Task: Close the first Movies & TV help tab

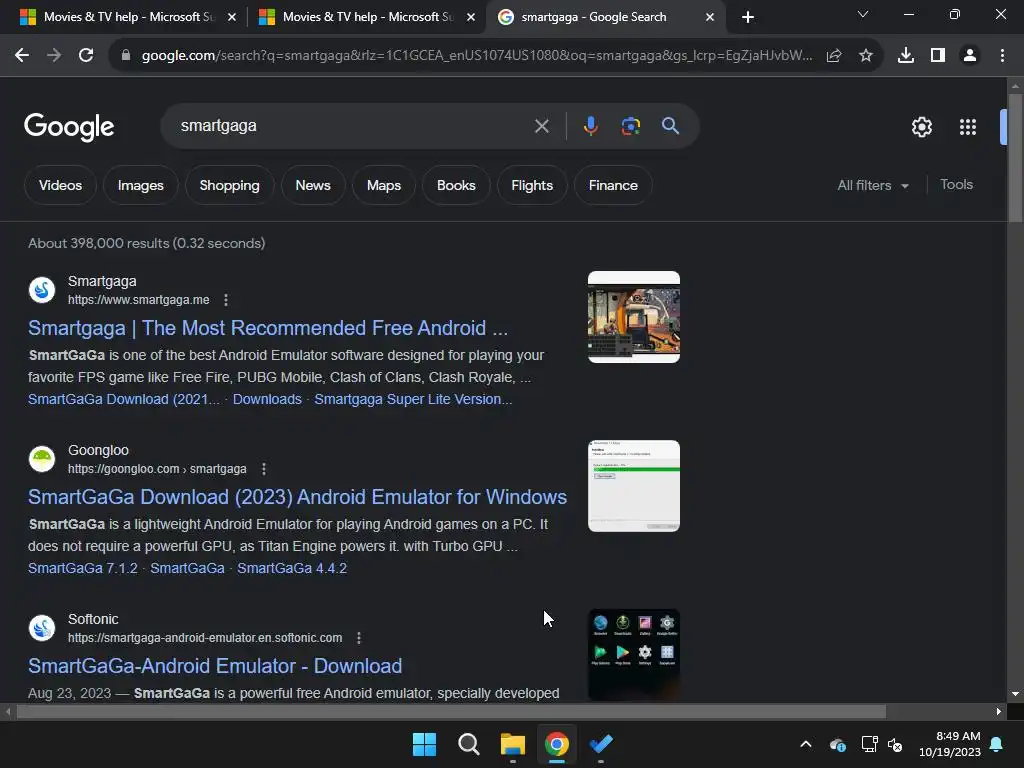Action: coord(232,17)
